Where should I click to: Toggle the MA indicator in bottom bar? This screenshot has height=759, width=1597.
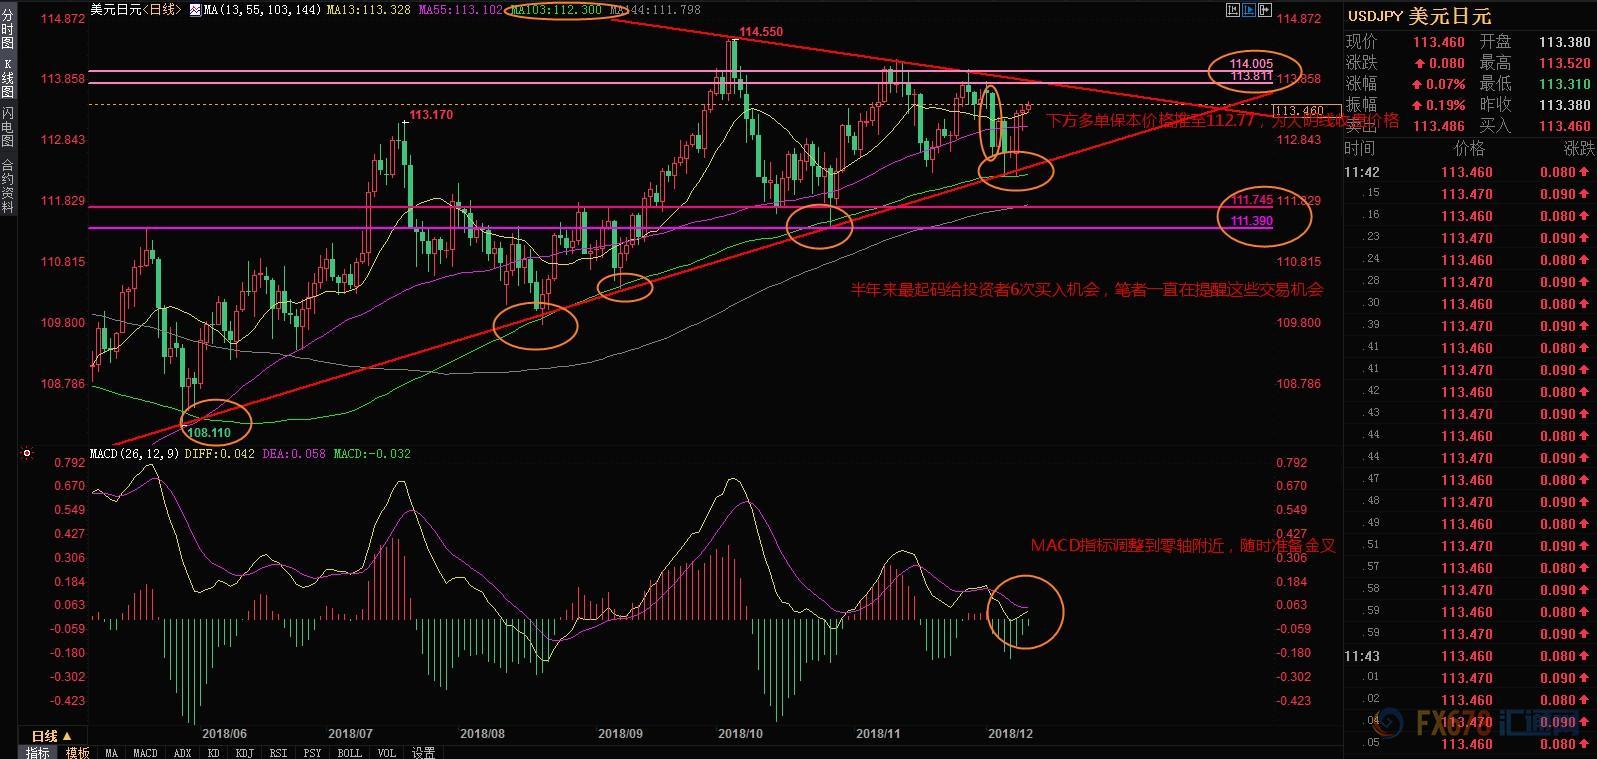point(111,752)
